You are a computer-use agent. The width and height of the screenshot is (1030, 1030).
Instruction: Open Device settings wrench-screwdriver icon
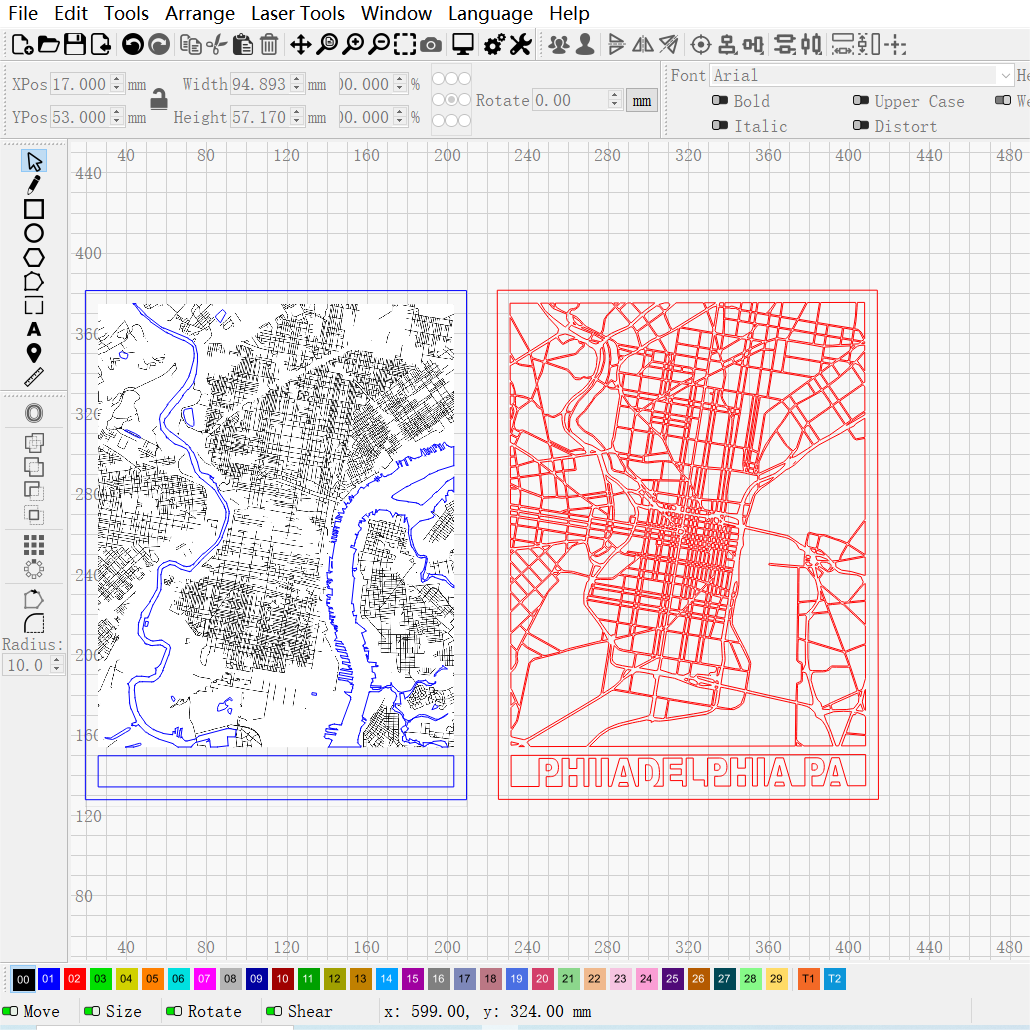(520, 45)
